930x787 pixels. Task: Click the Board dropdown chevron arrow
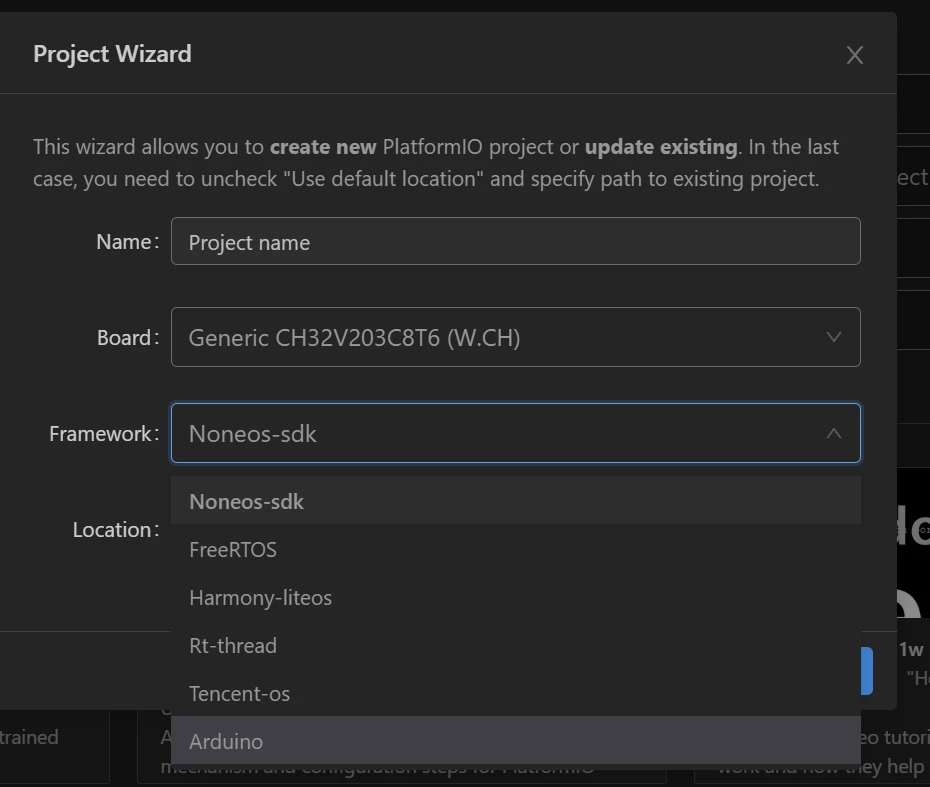tap(833, 338)
